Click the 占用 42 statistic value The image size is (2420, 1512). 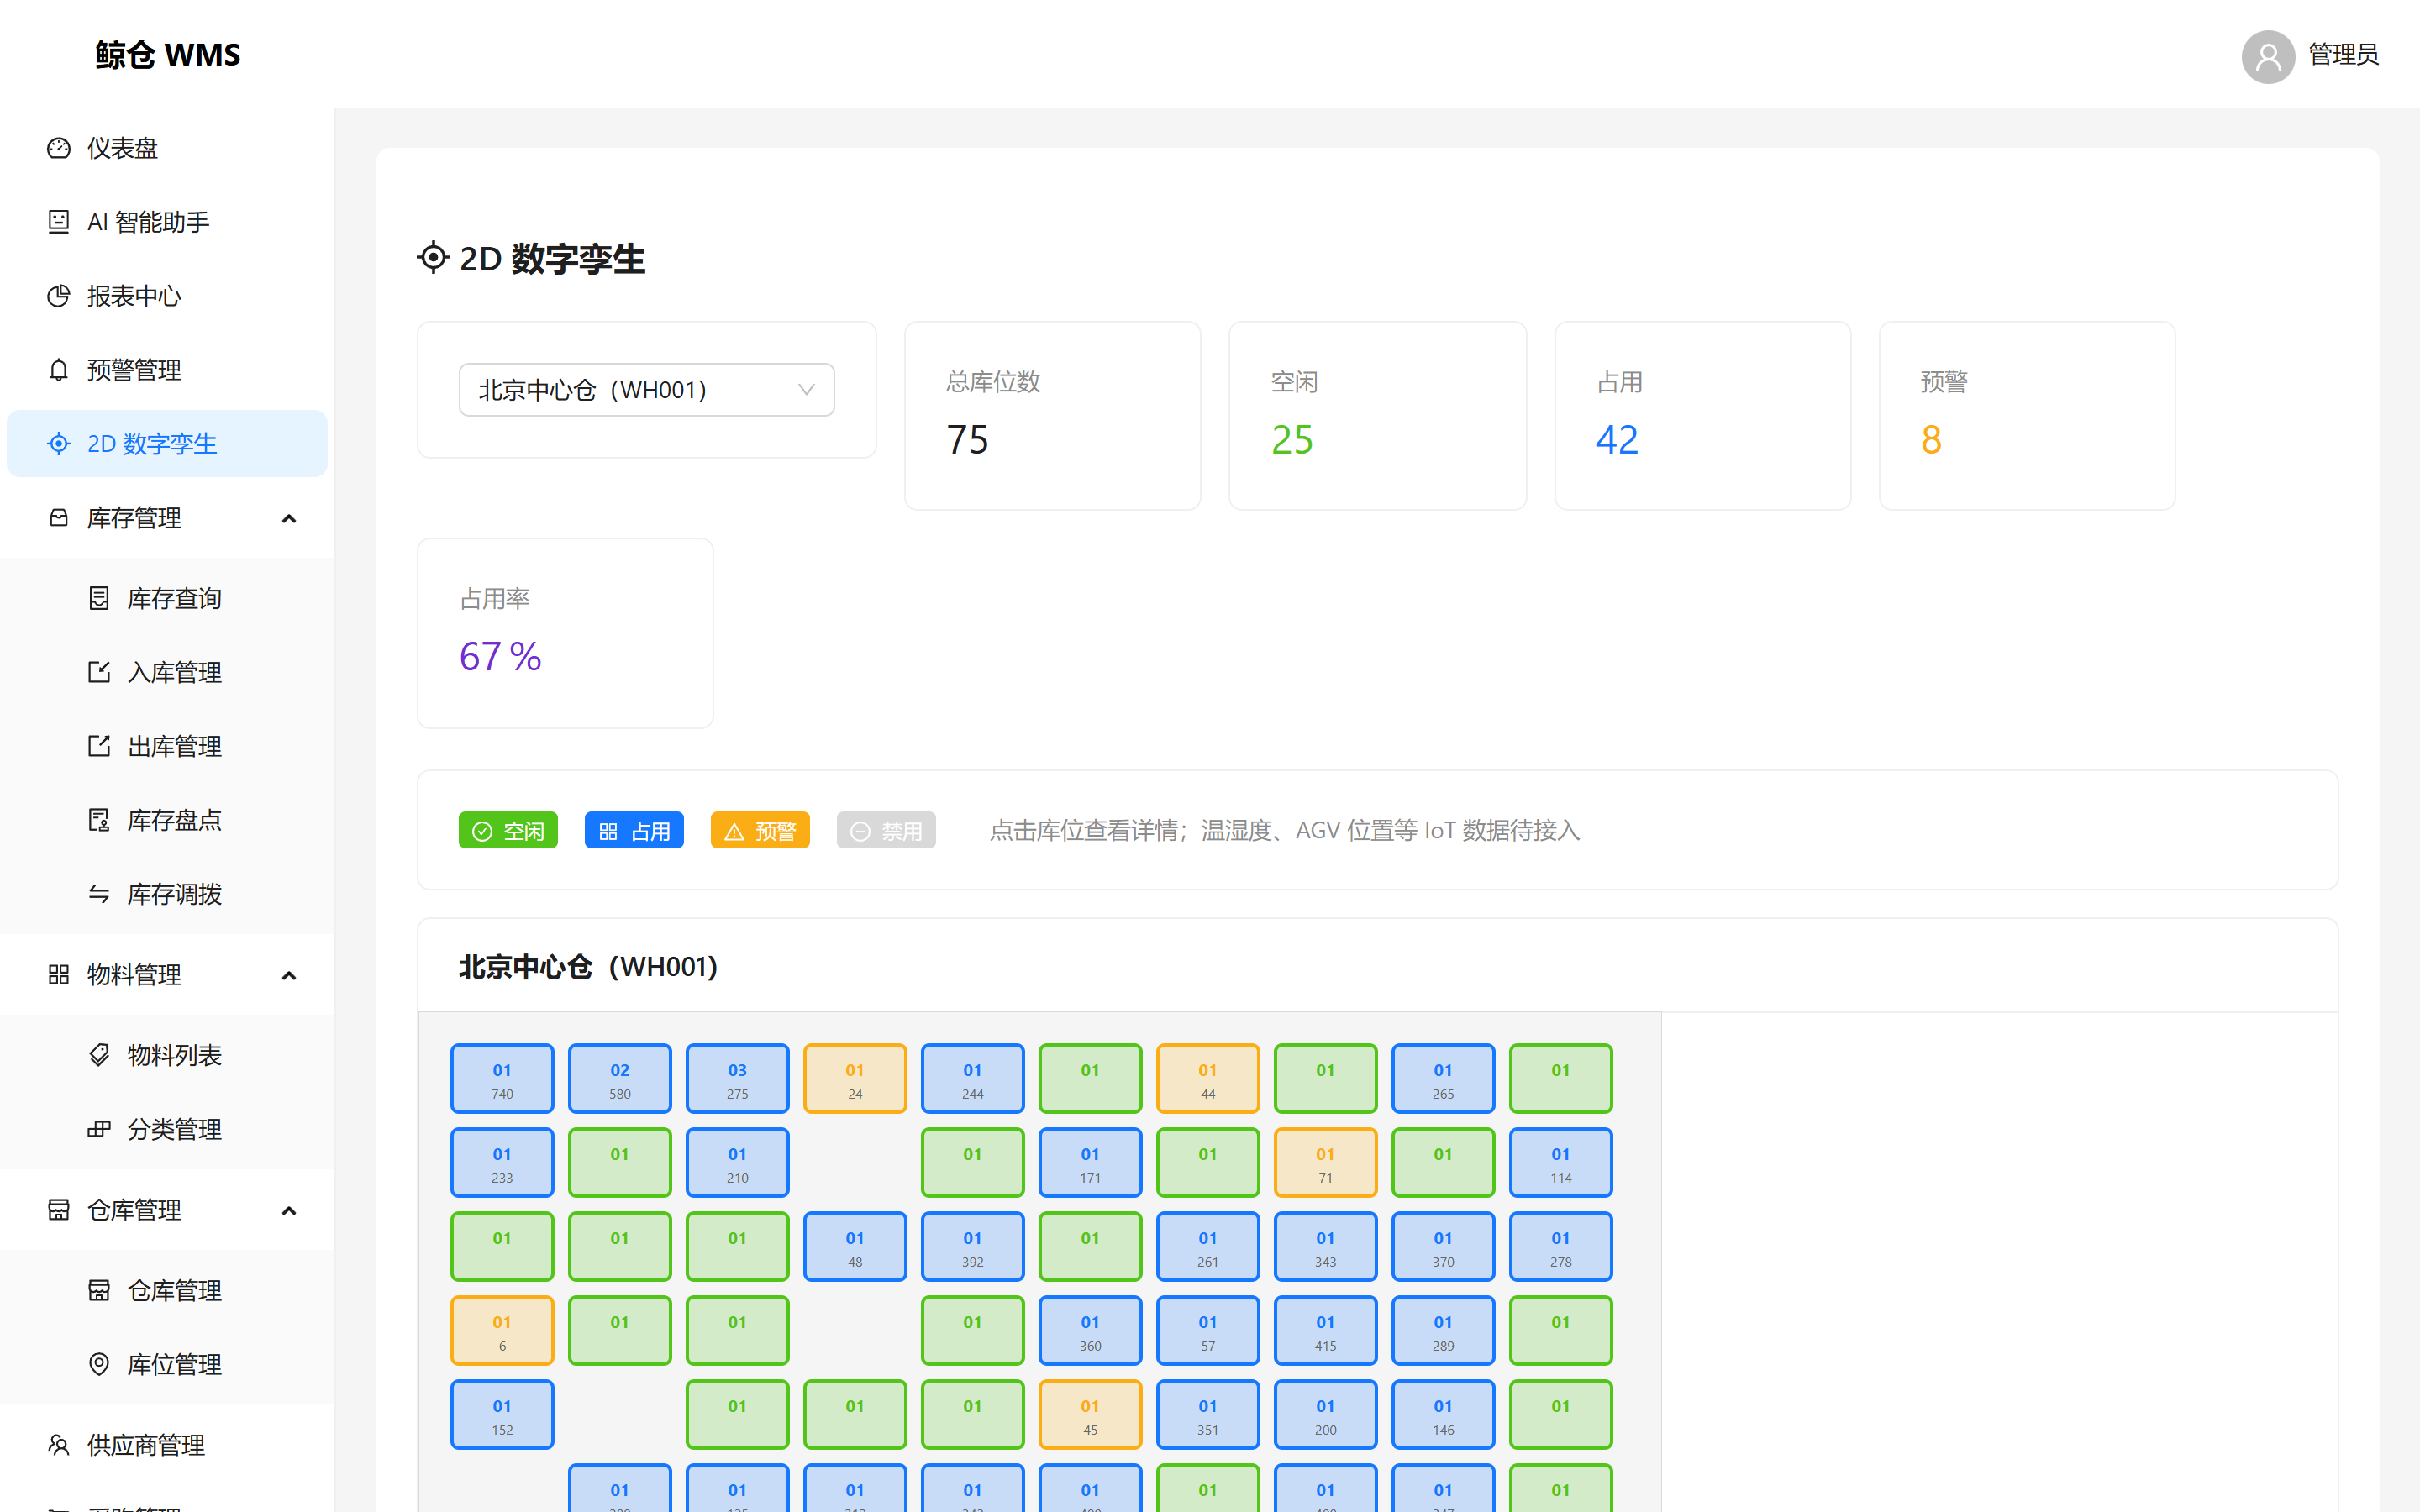pos(1617,440)
